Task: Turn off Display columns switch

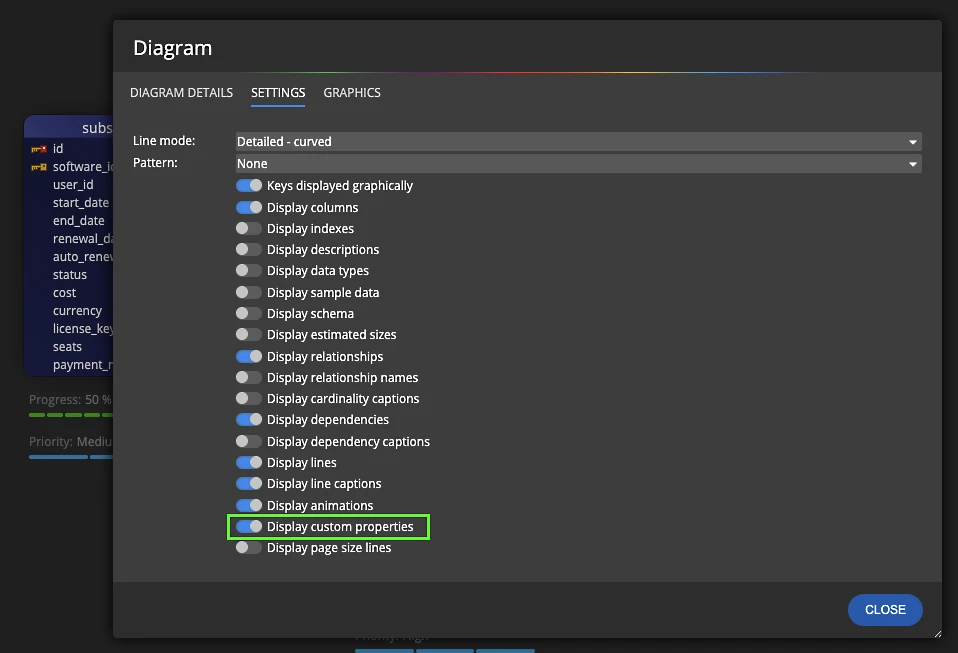Action: (x=249, y=208)
